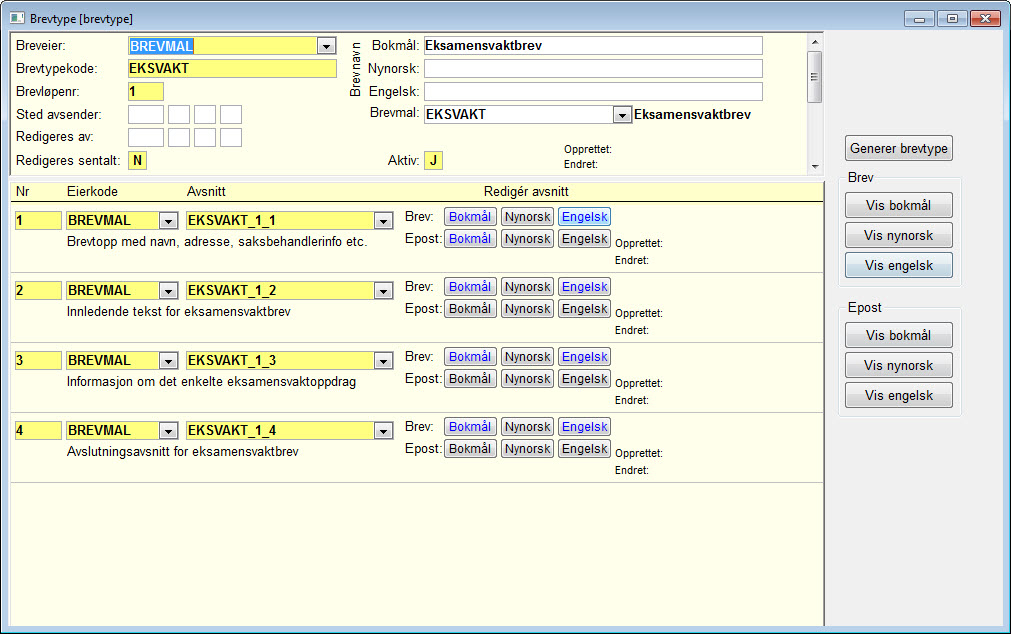Edit Brev Bokmål for section EKSVAKT_1_3
This screenshot has height=634, width=1011.
pyautogui.click(x=470, y=357)
